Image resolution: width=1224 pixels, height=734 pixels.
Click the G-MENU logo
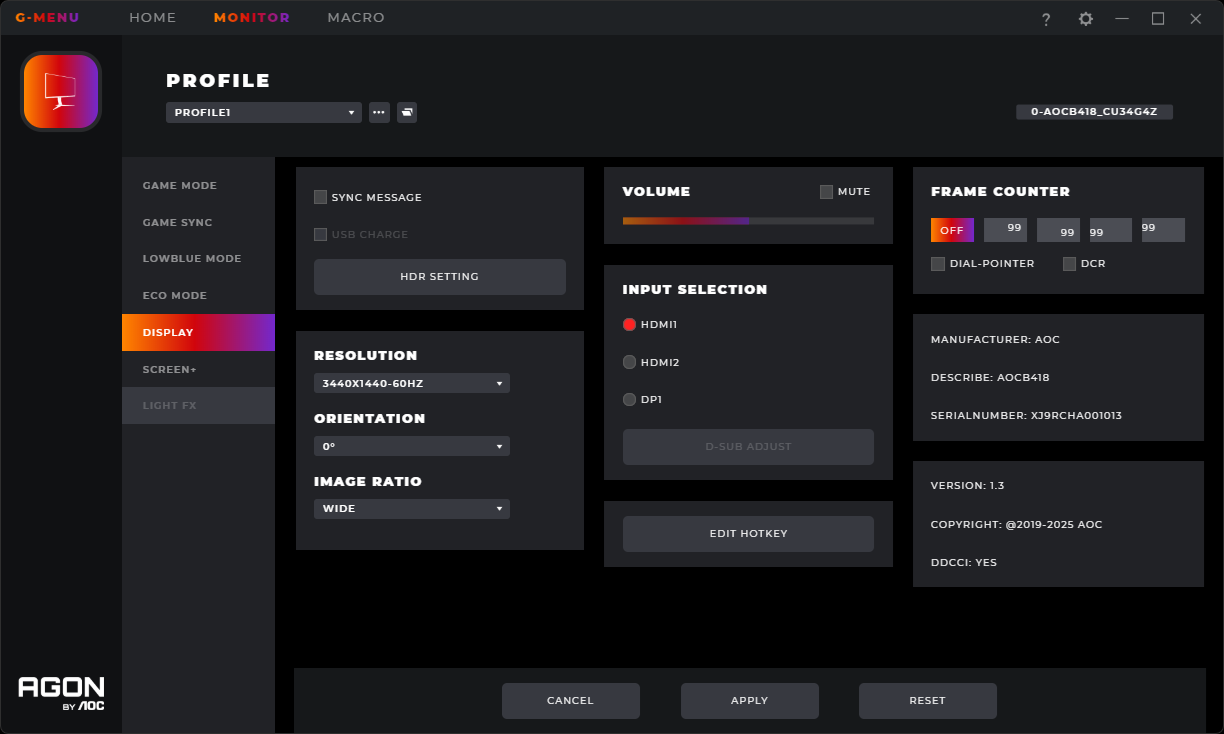coord(47,18)
